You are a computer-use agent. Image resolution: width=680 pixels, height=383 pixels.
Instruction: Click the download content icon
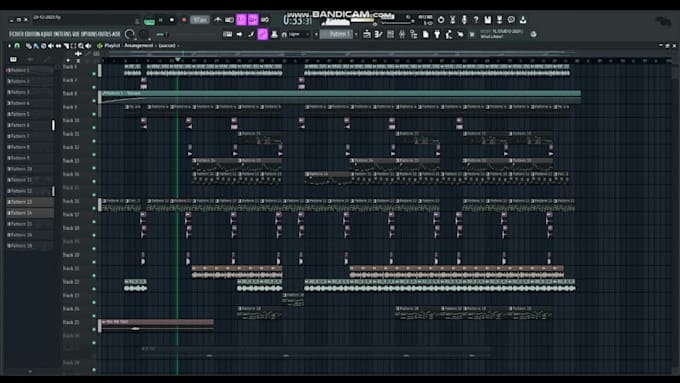[523, 20]
